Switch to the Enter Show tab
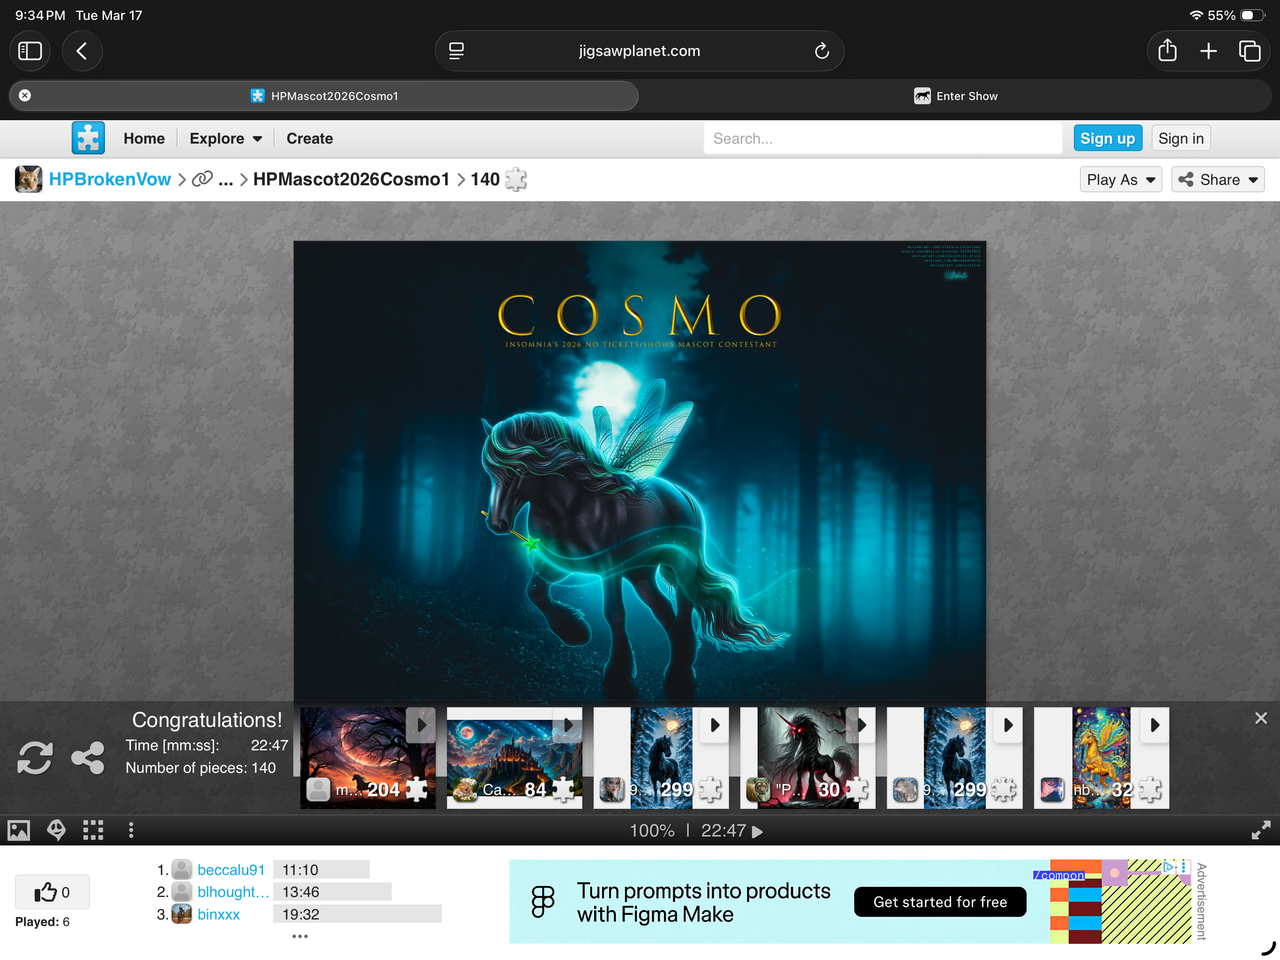The width and height of the screenshot is (1280, 960). point(956,96)
